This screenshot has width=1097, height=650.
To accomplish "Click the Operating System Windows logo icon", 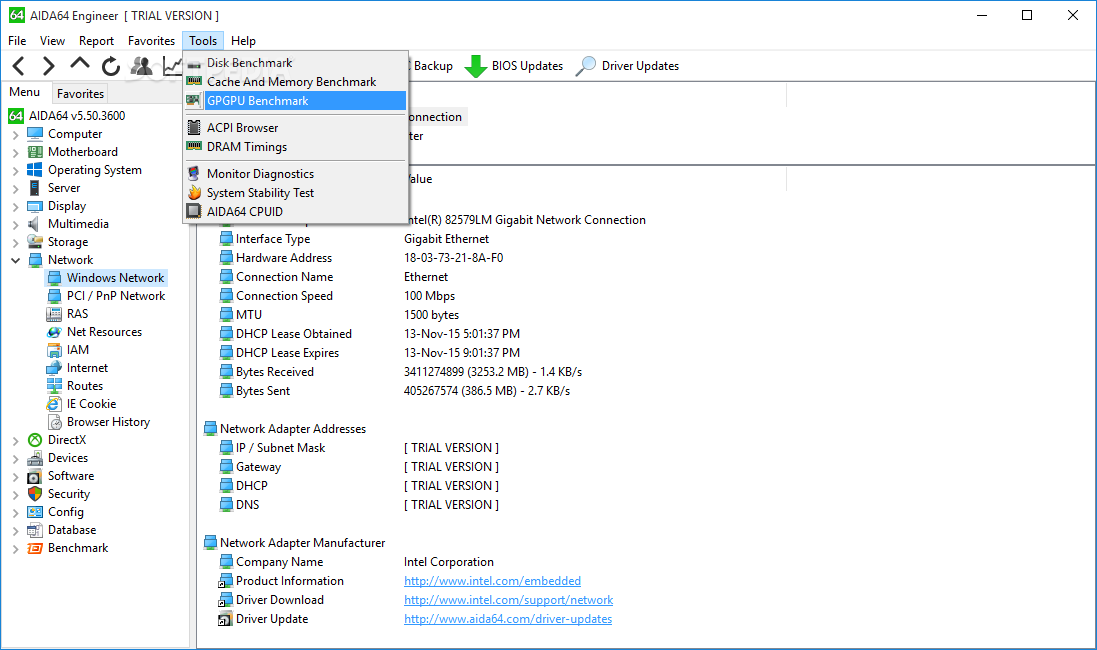I will tap(35, 170).
